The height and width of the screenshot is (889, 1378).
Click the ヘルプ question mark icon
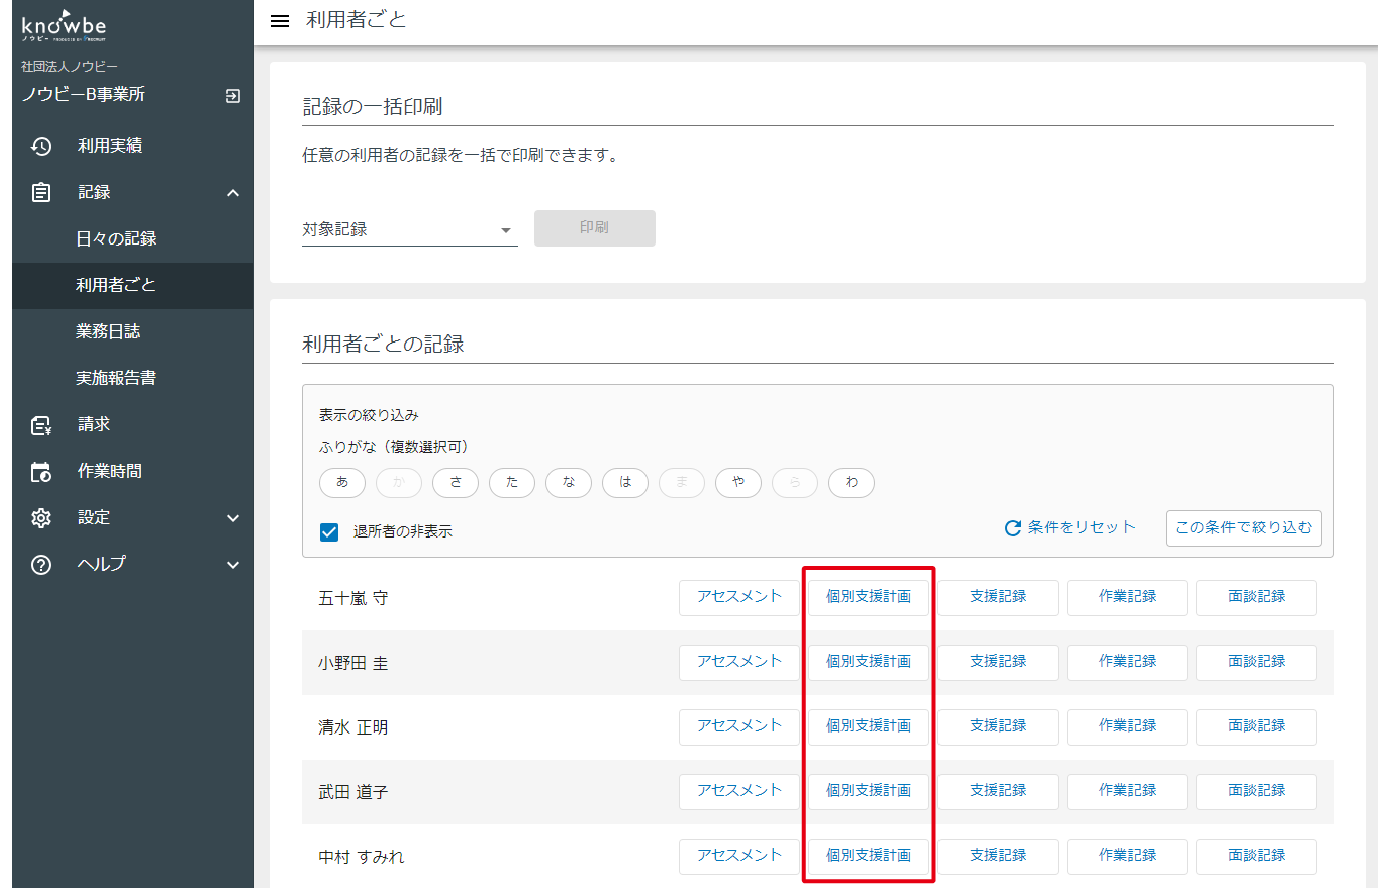[40, 564]
